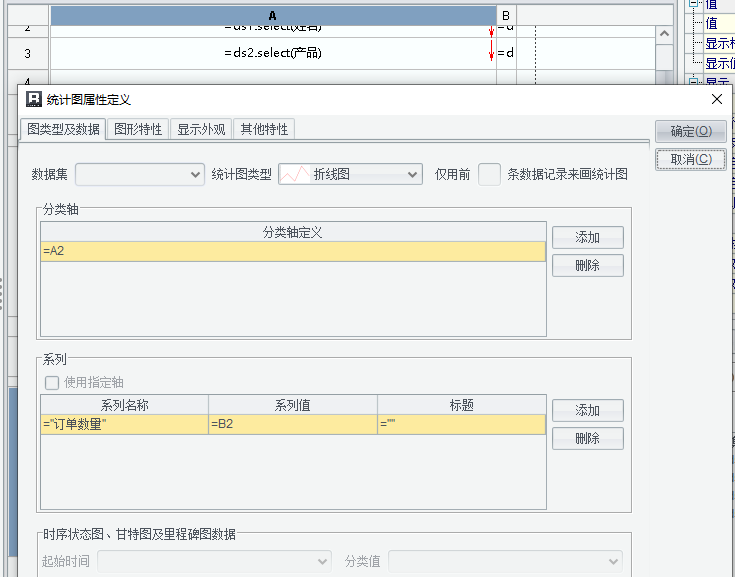
Task: Select the =A2 row in 分类轴定义
Action: 293,252
